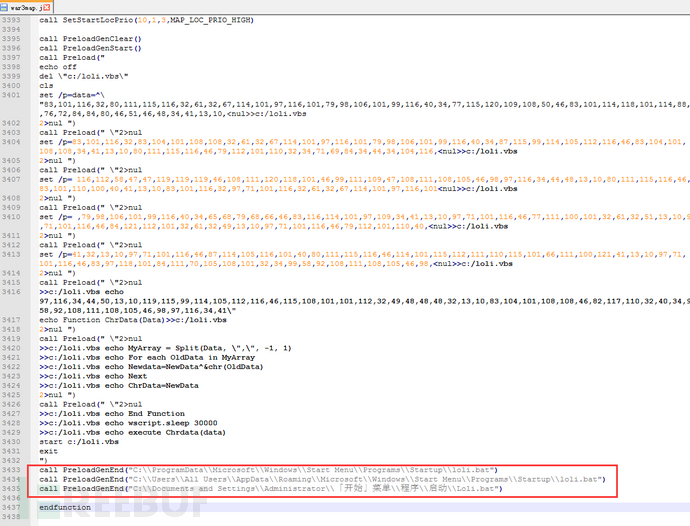Click line number 3413 in the margin
This screenshot has height=526, width=690.
[11, 254]
